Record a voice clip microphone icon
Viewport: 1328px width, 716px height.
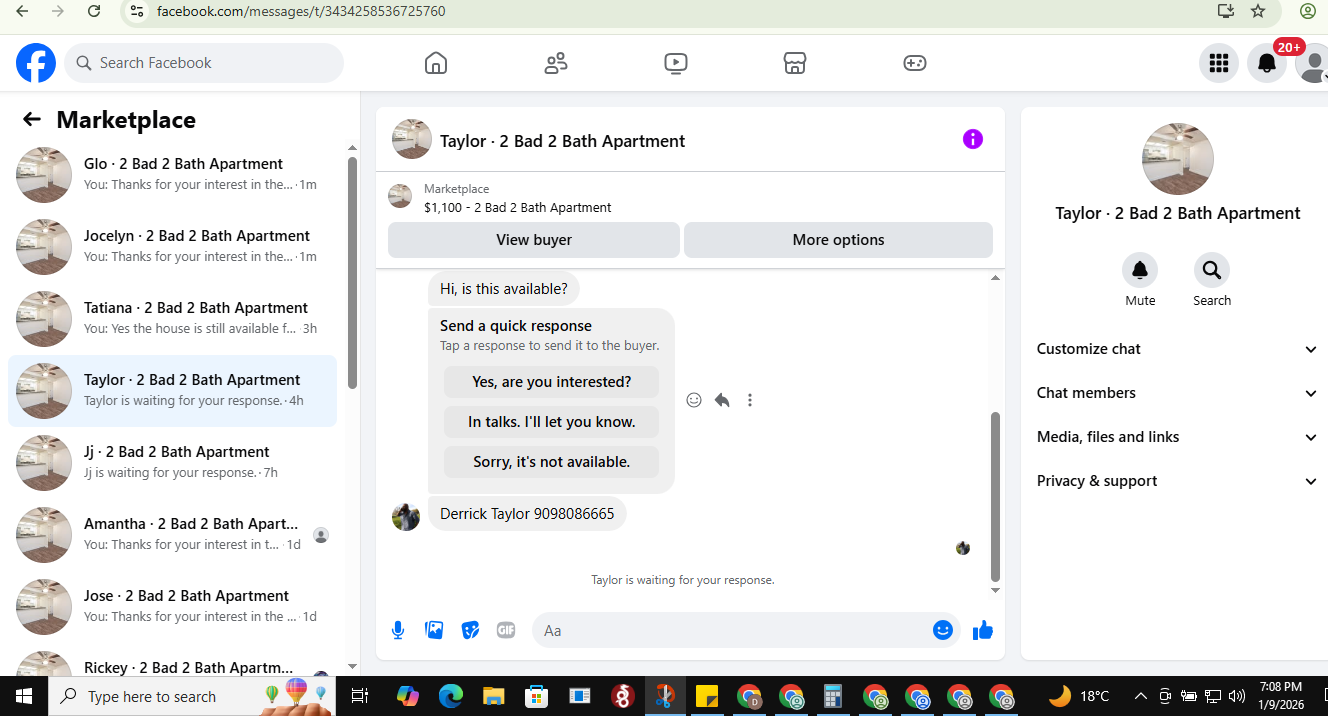tap(398, 630)
